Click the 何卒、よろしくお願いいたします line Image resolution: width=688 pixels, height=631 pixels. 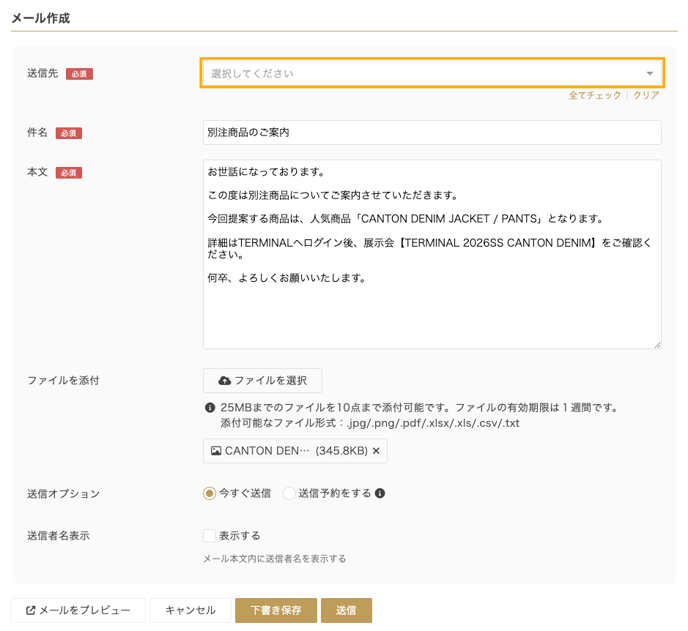coord(287,278)
